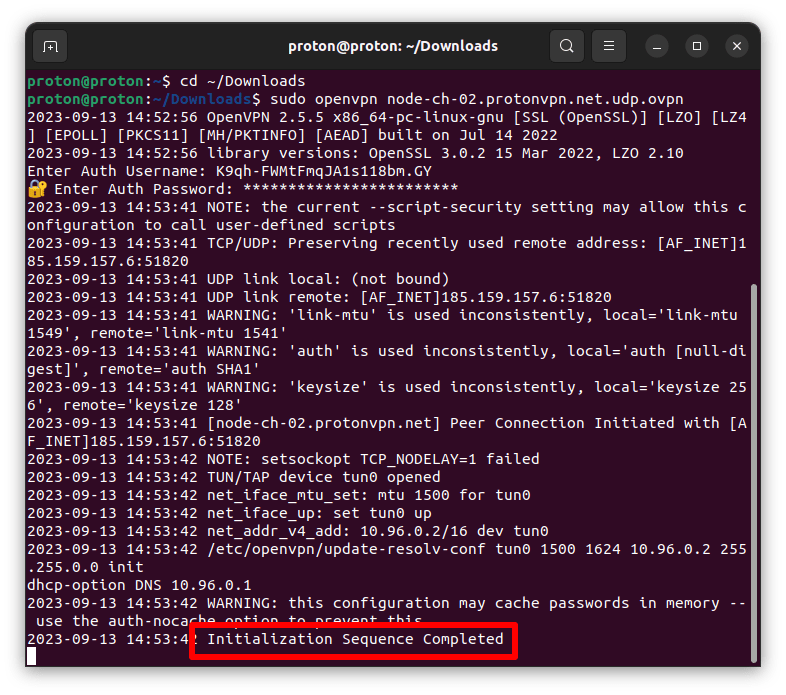Click the update-resolv-conf tun0 line
The image size is (786, 695).
click(386, 558)
